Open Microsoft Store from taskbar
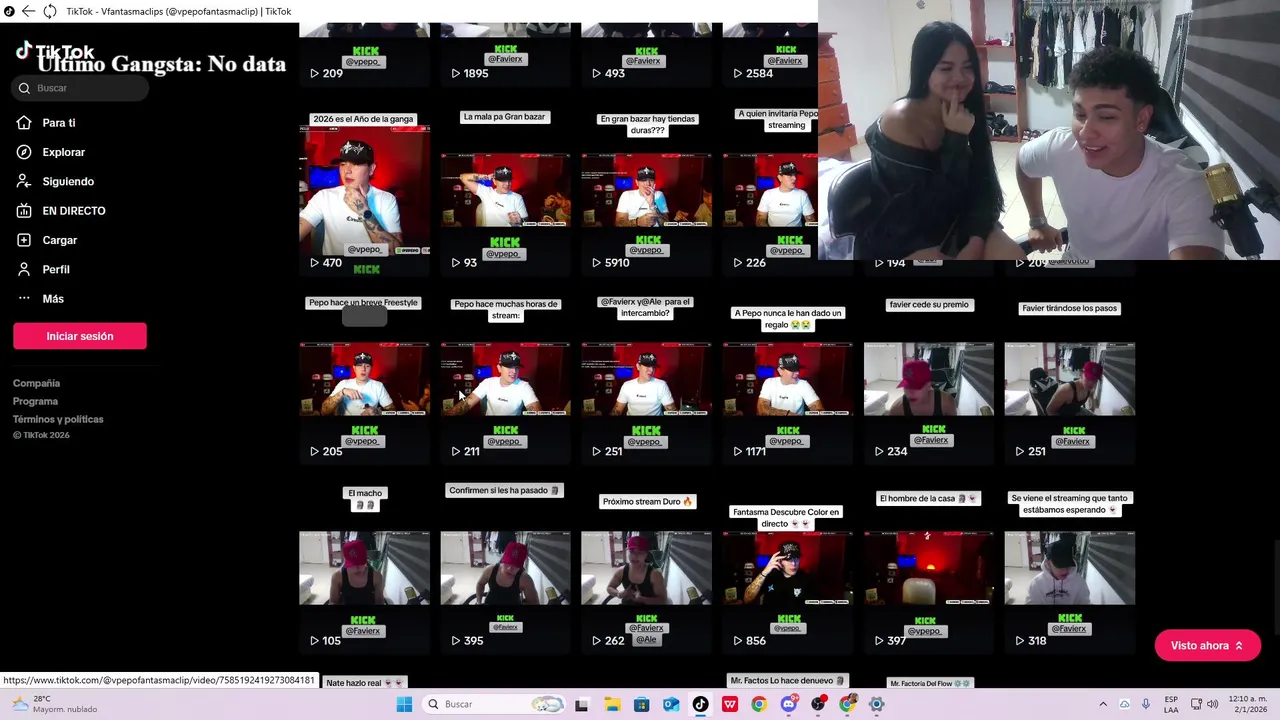 [641, 704]
